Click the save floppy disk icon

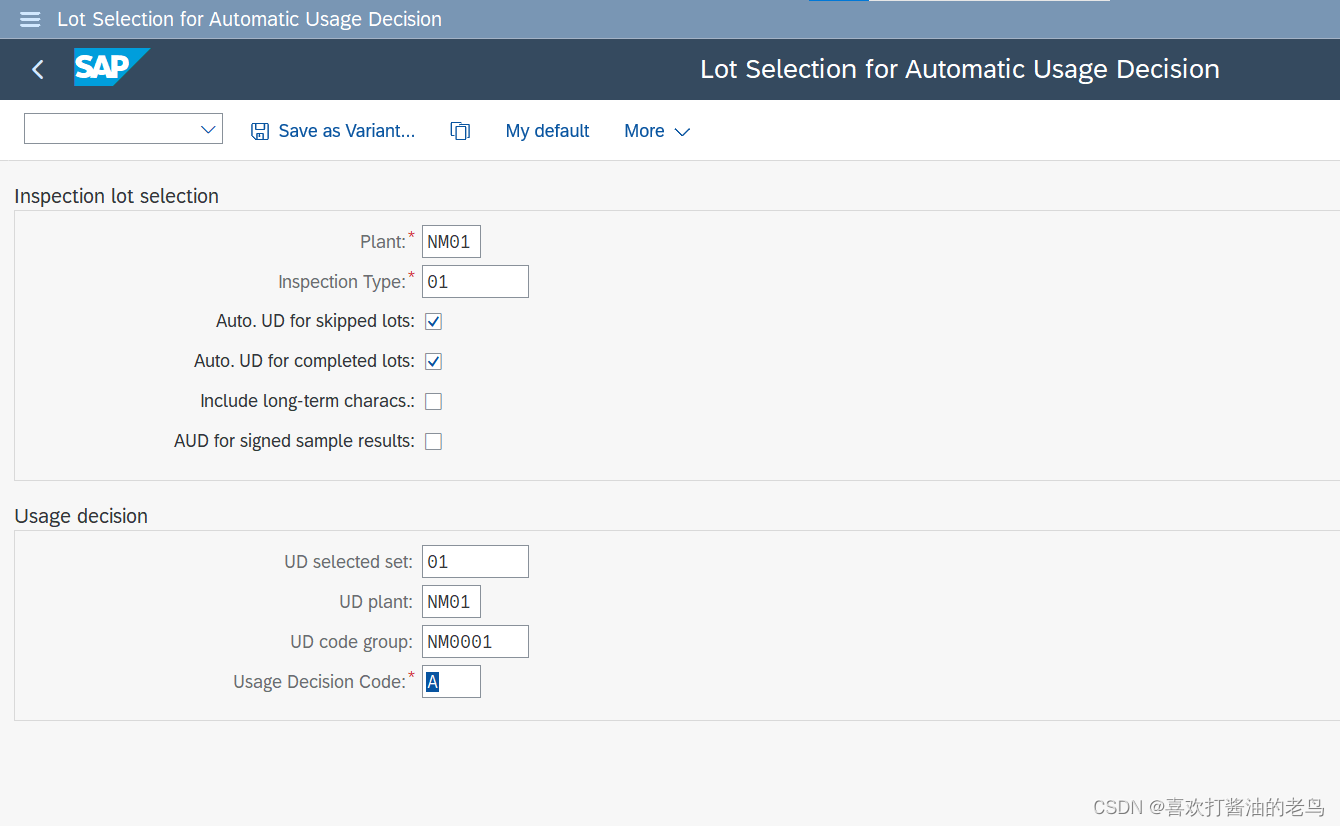tap(259, 130)
